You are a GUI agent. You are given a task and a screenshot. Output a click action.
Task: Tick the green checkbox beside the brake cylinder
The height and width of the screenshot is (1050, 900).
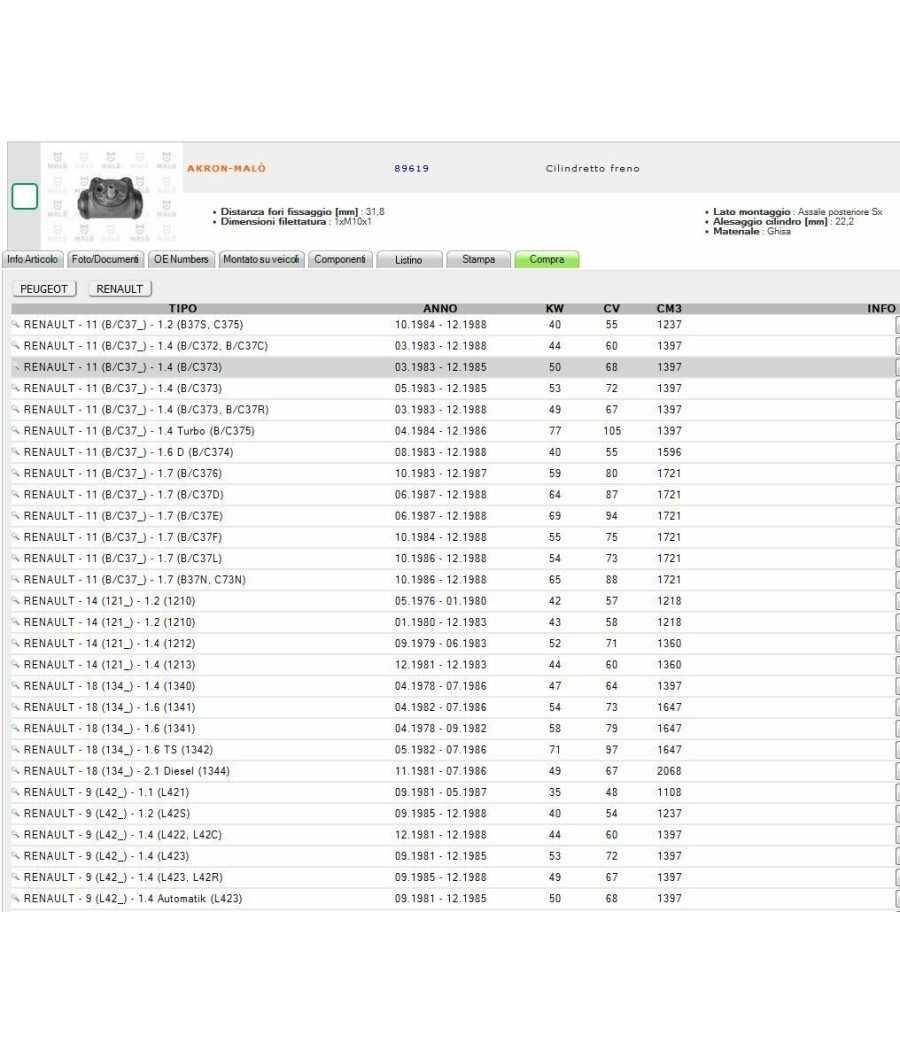pyautogui.click(x=25, y=196)
